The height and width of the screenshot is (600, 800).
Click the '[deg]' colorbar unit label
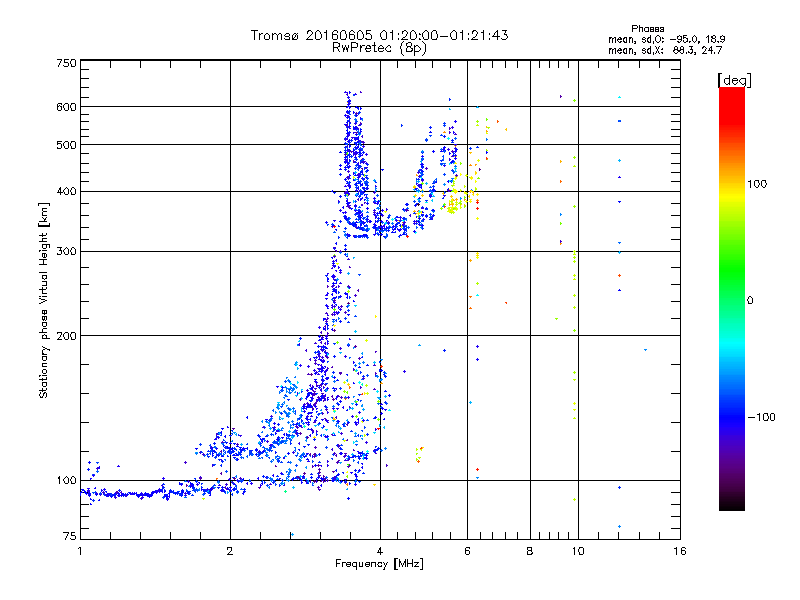[x=734, y=80]
